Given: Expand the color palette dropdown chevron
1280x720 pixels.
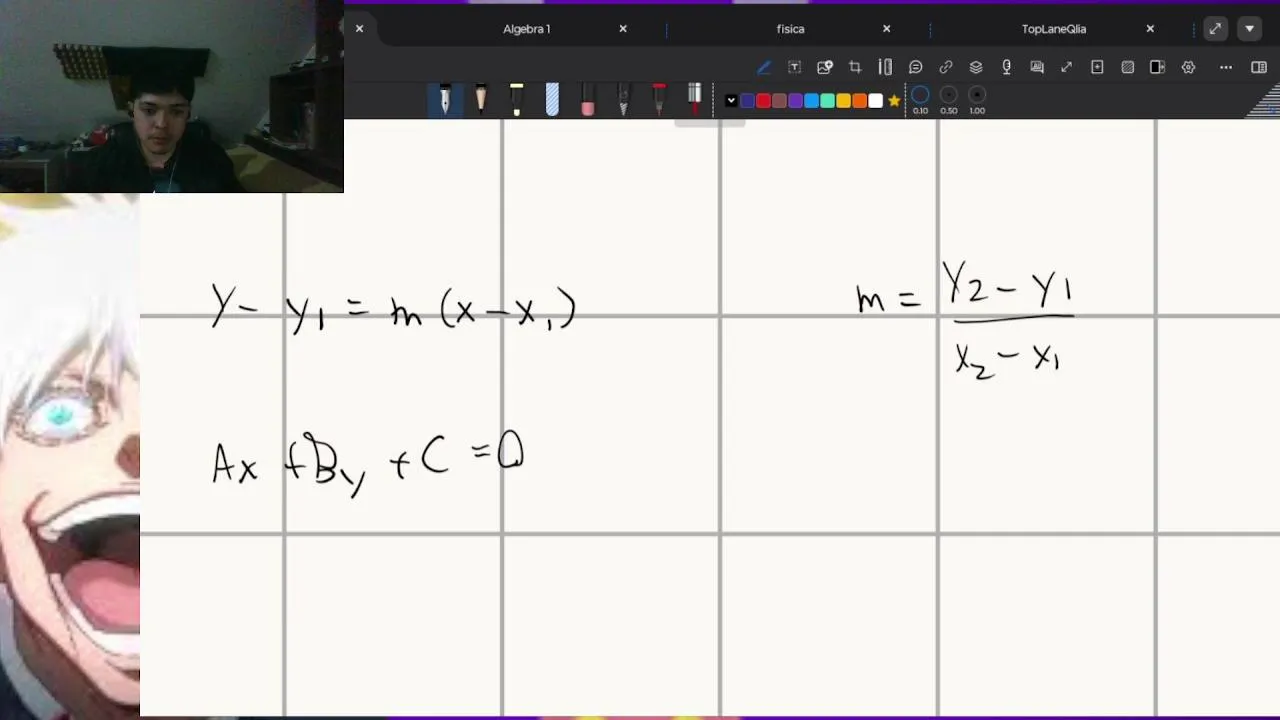Looking at the screenshot, I should coord(731,100).
